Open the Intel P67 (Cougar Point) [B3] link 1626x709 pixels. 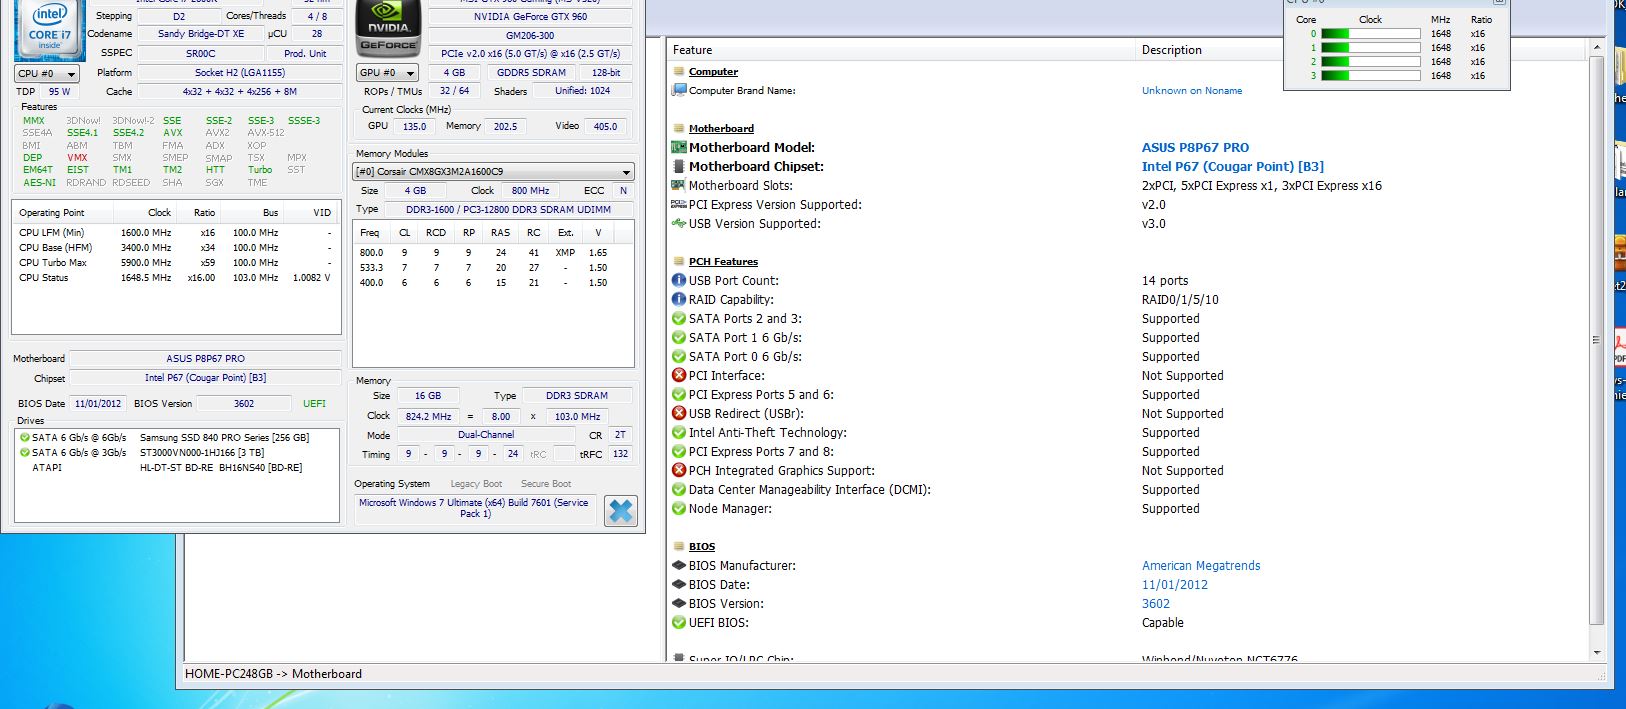[1232, 166]
